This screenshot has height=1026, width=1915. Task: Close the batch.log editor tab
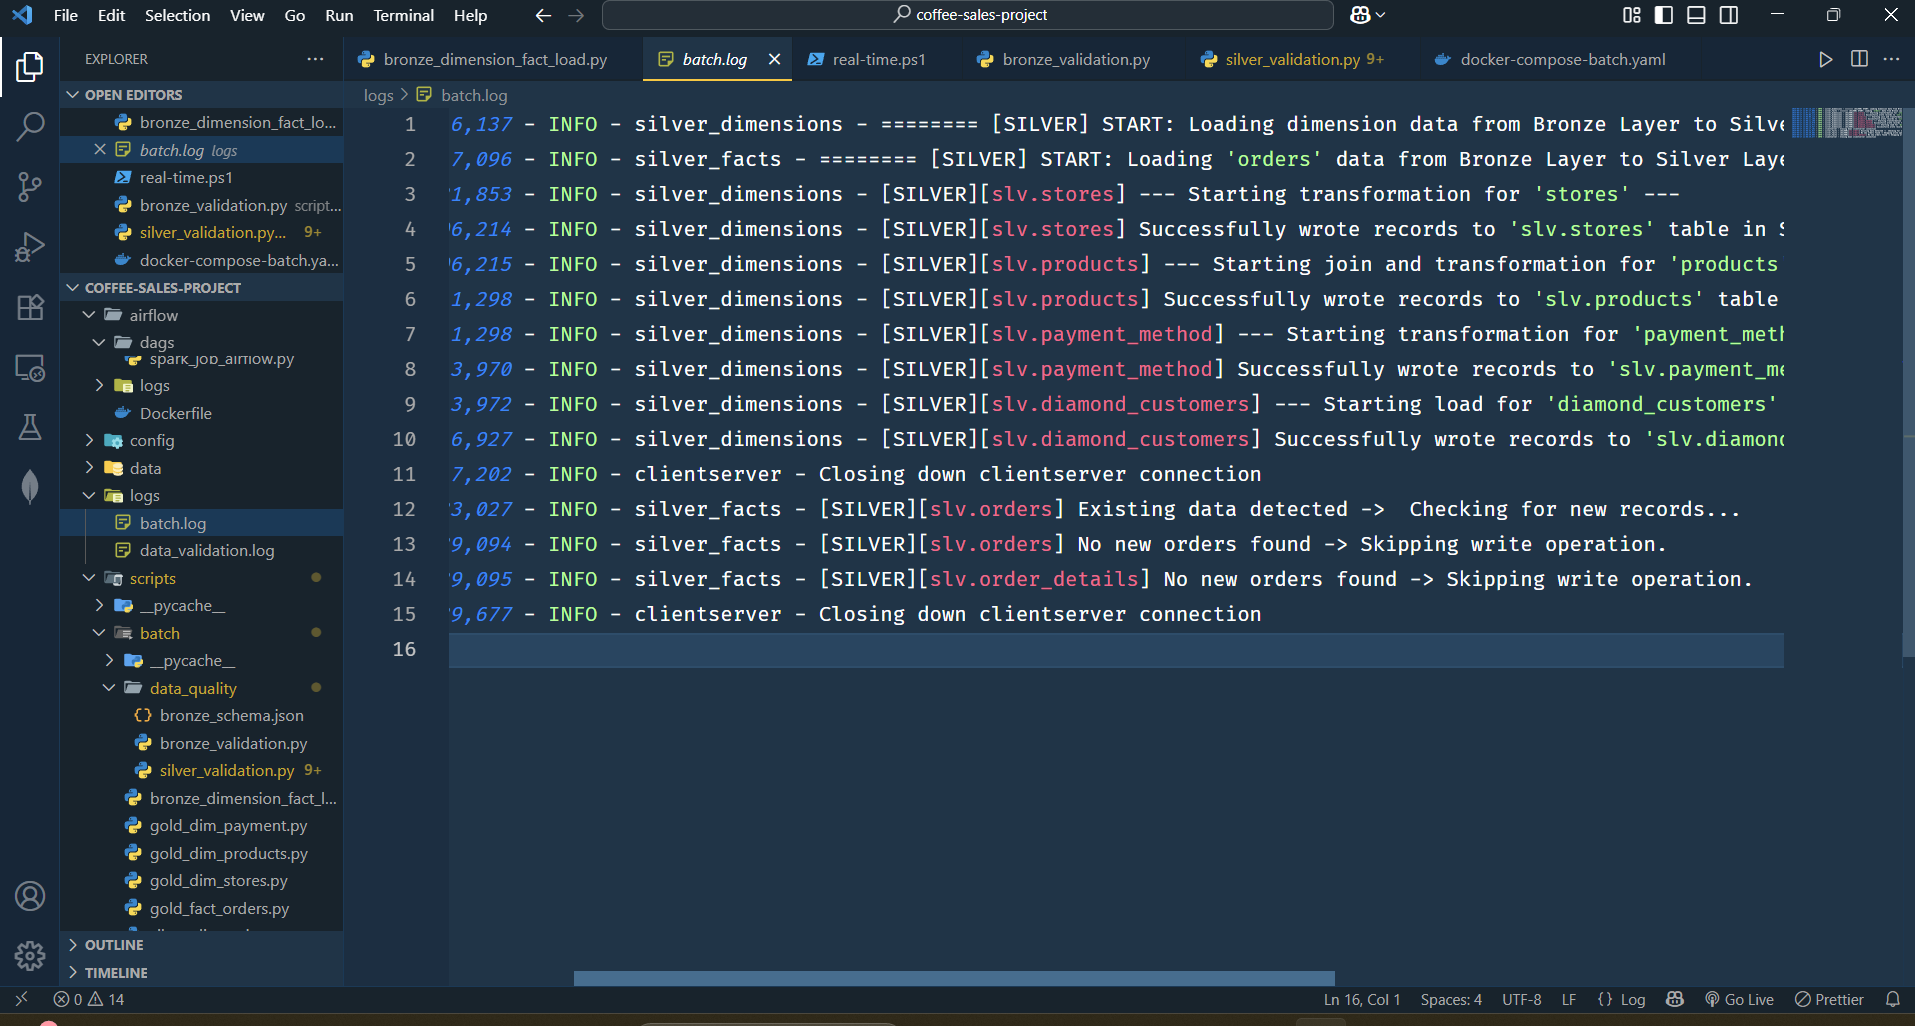click(x=774, y=59)
